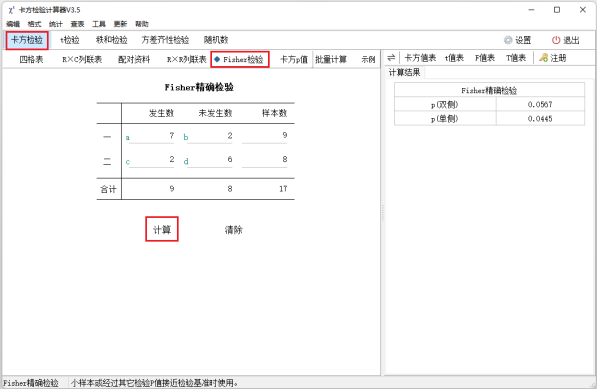Image resolution: width=597 pixels, height=390 pixels.
Task: Click the 计算 button
Action: [x=162, y=229]
